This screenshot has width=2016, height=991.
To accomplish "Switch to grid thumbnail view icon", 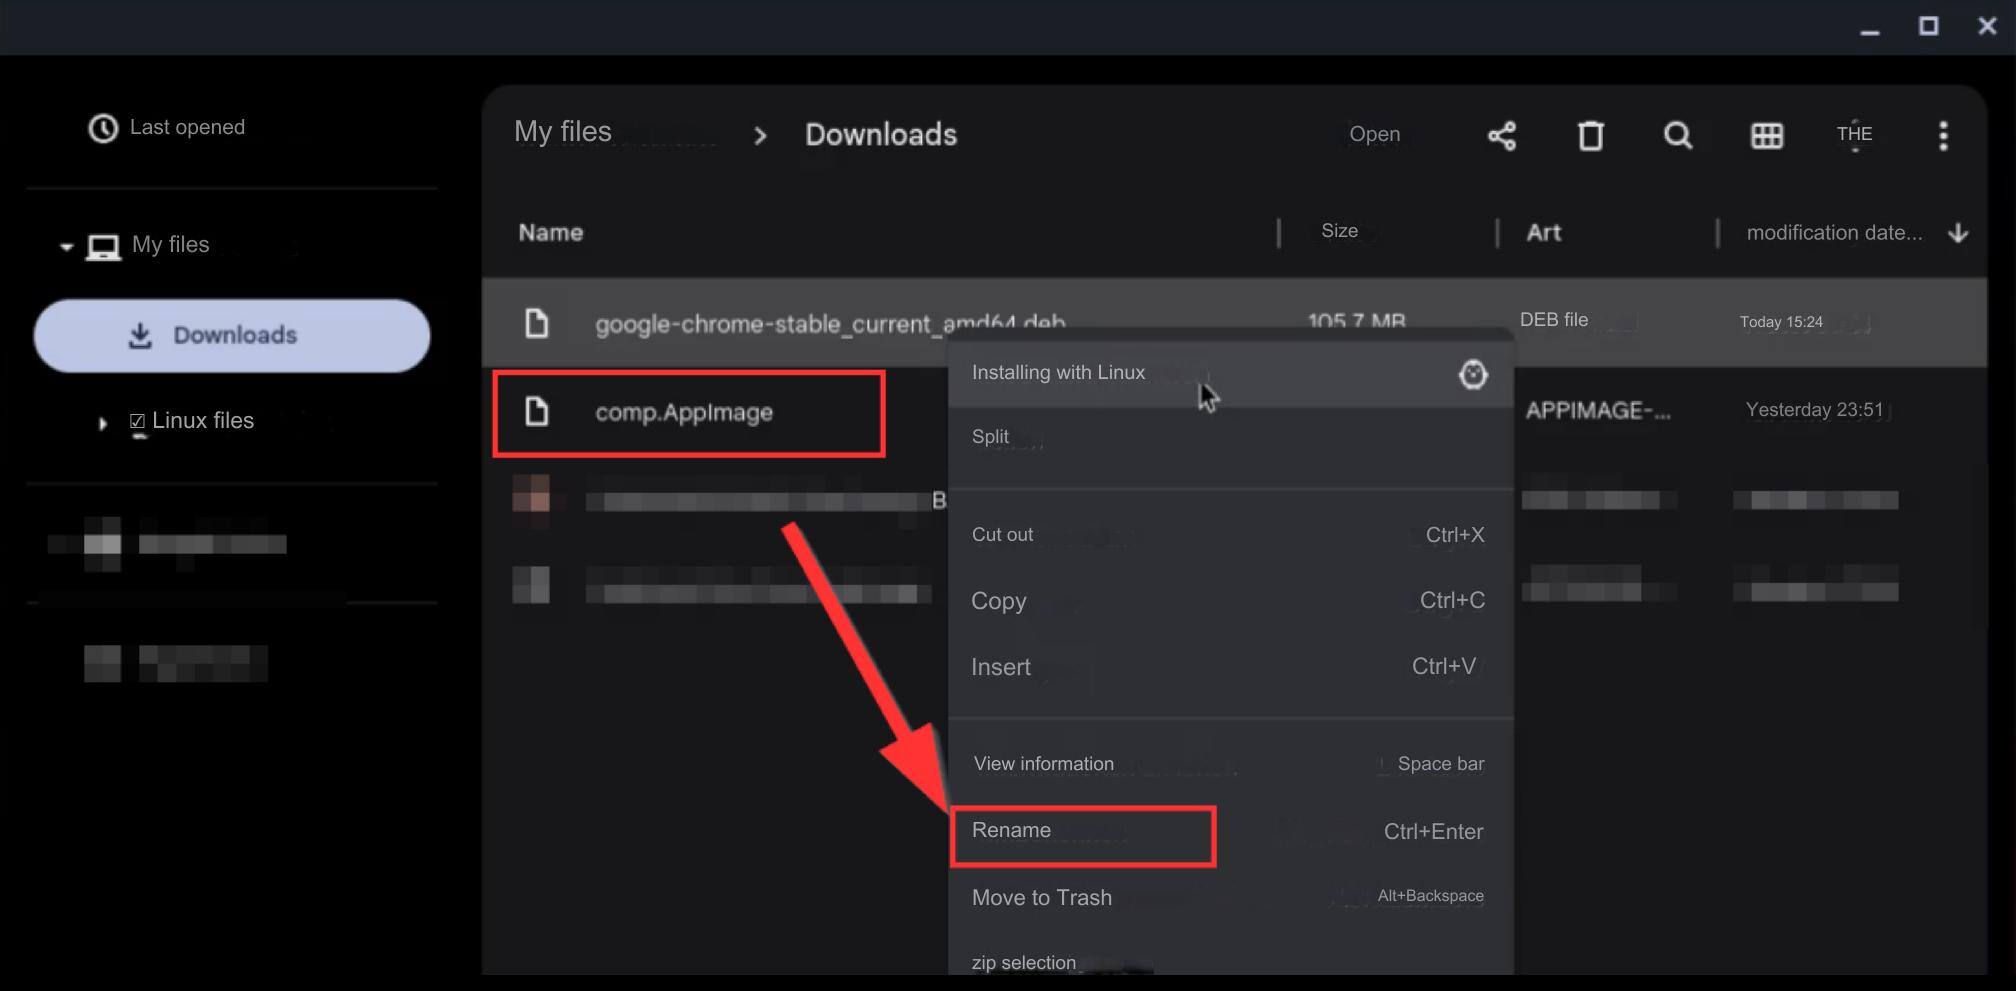I will coord(1766,135).
